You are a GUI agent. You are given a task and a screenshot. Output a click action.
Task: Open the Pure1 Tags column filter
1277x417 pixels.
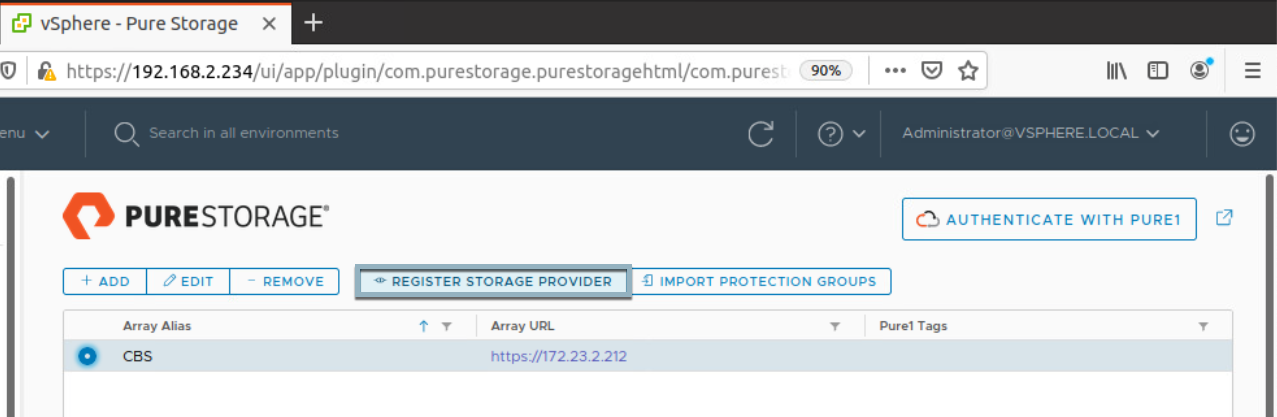pos(1203,326)
